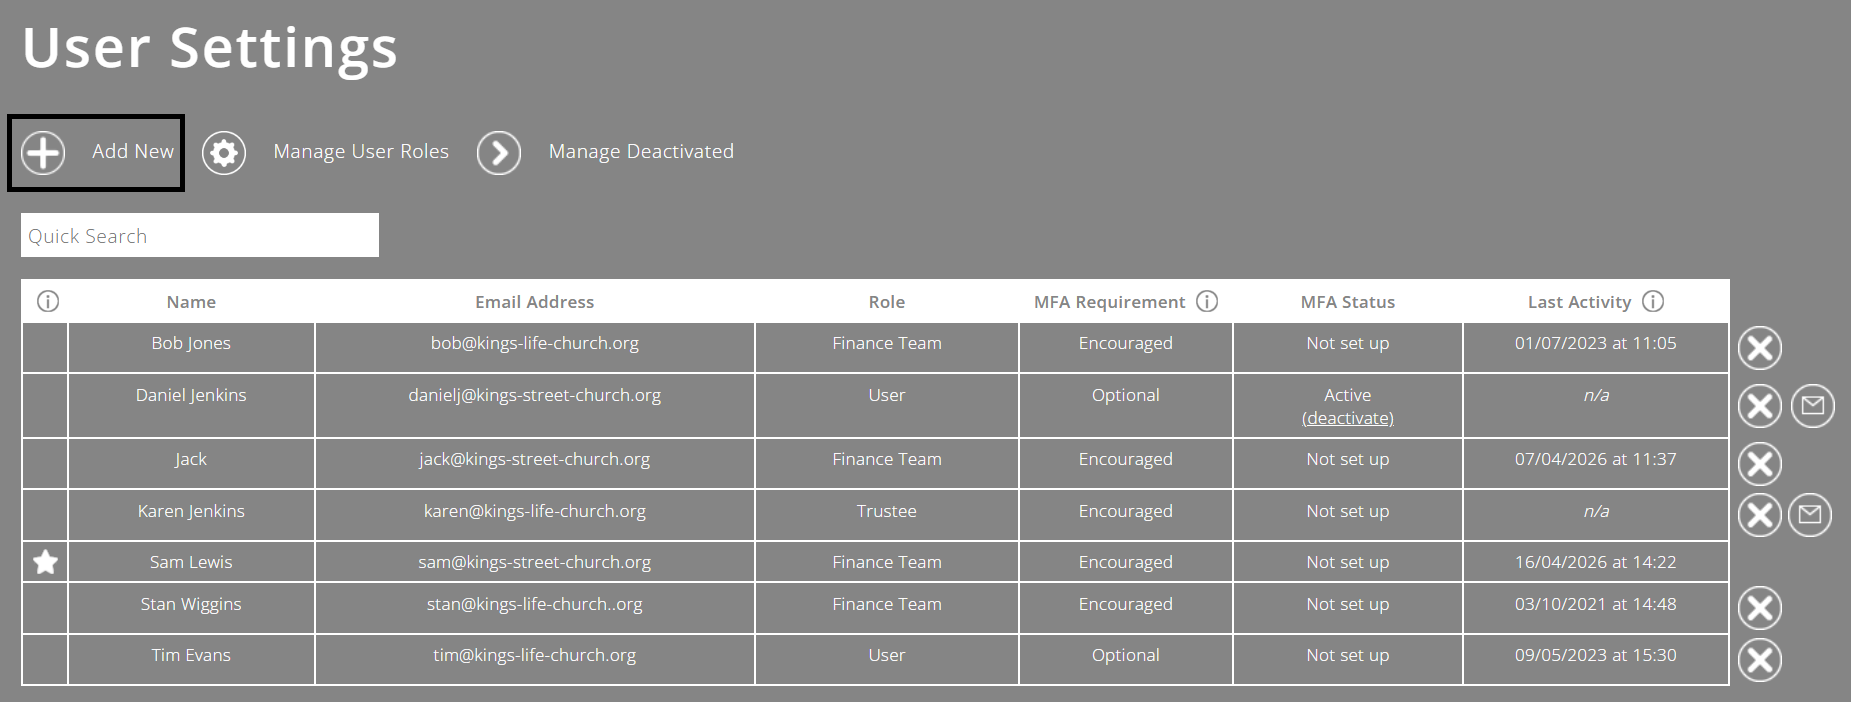
Task: Click the Manage User Roles label
Action: (x=361, y=152)
